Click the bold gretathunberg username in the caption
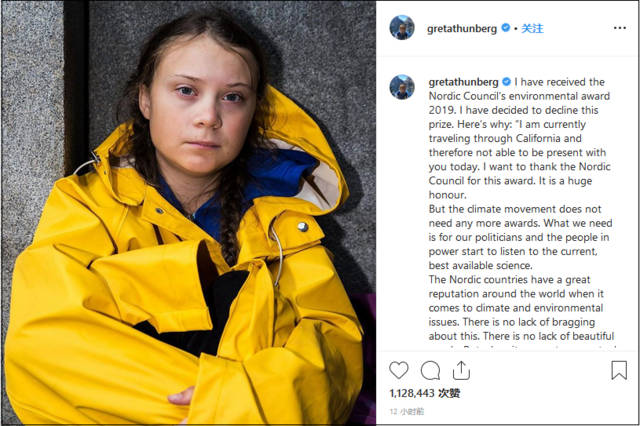Image resolution: width=640 pixels, height=426 pixels. [x=463, y=82]
